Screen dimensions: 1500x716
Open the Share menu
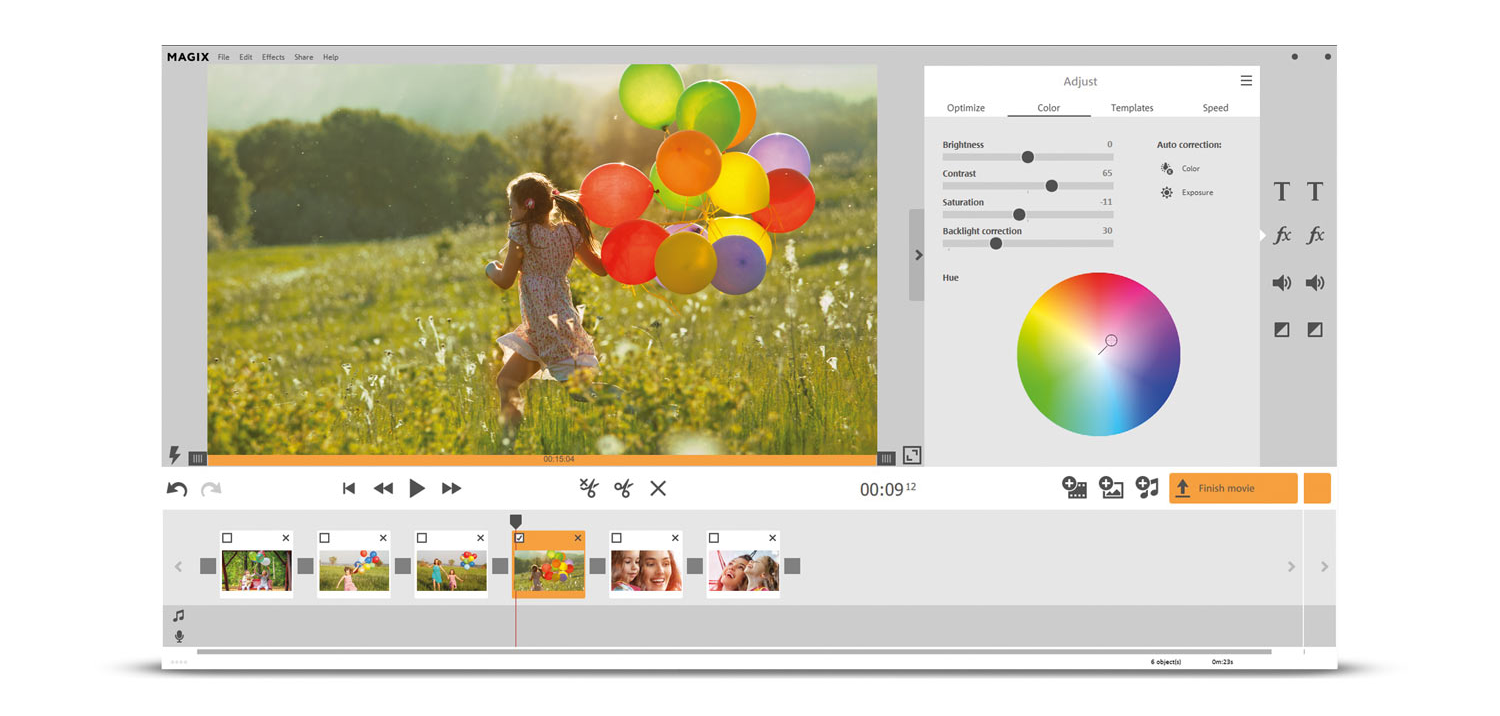pyautogui.click(x=304, y=57)
